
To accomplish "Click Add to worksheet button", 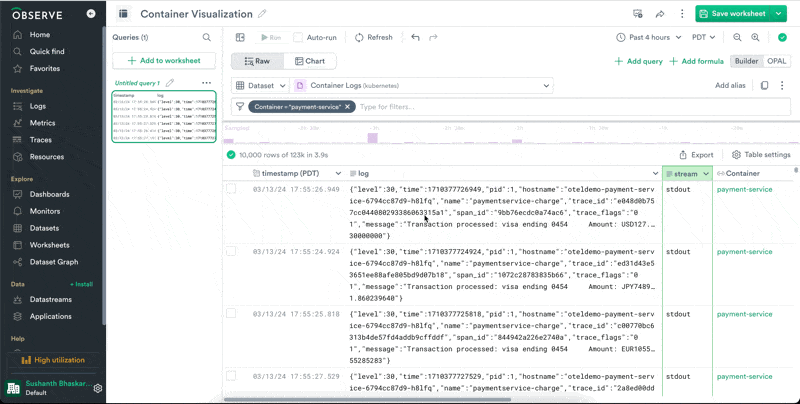I will [x=164, y=61].
